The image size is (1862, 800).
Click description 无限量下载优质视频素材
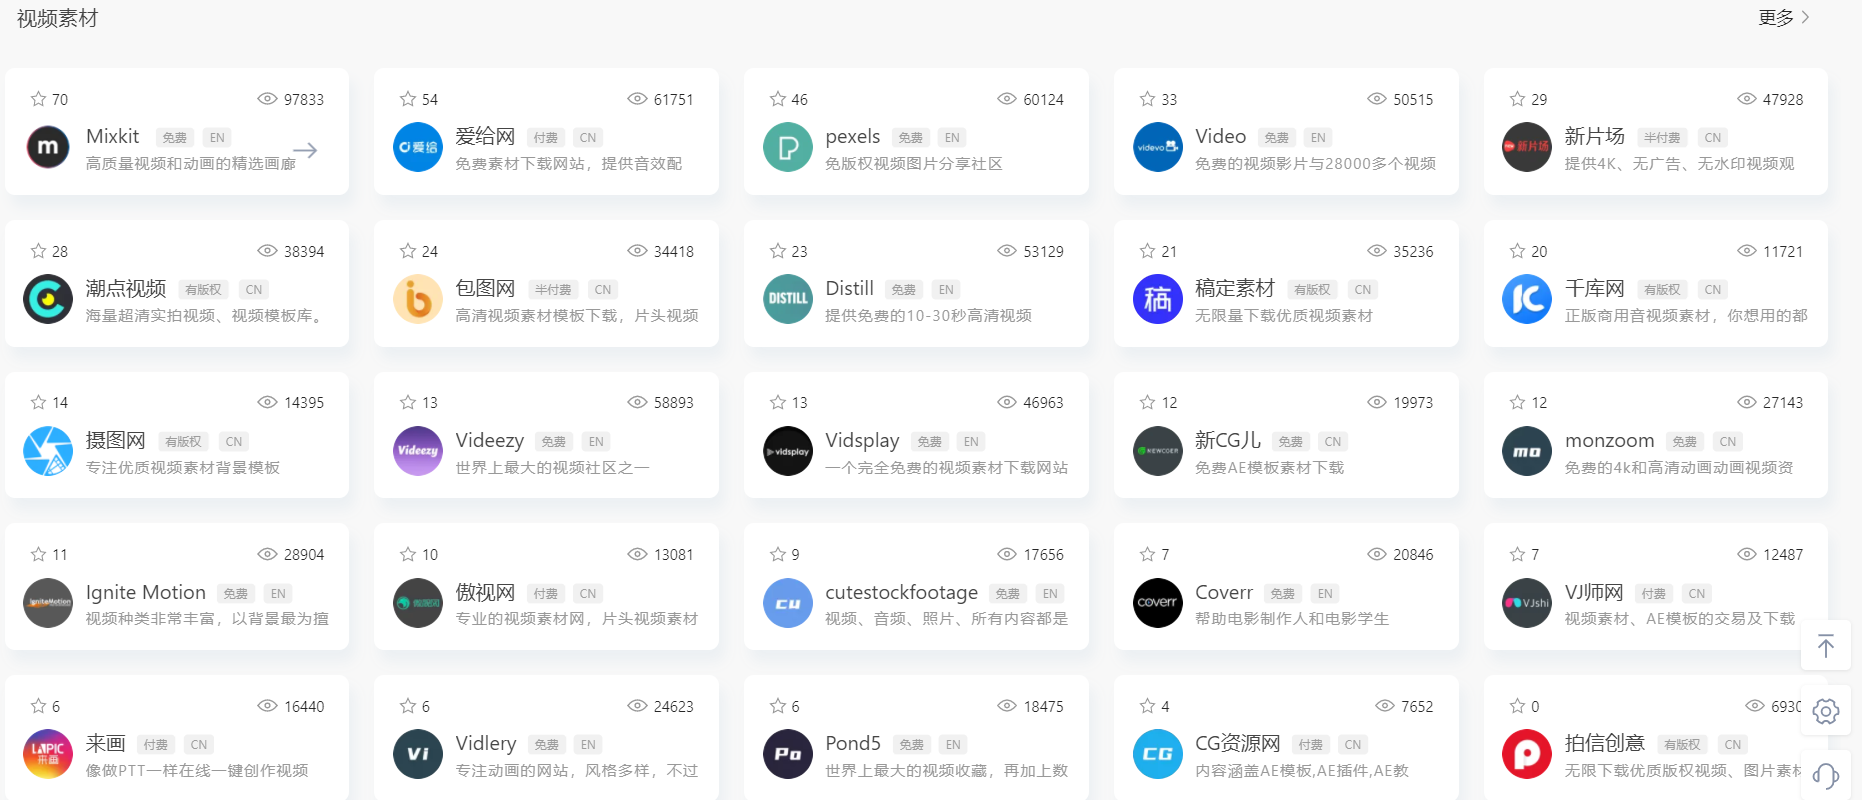1284,315
